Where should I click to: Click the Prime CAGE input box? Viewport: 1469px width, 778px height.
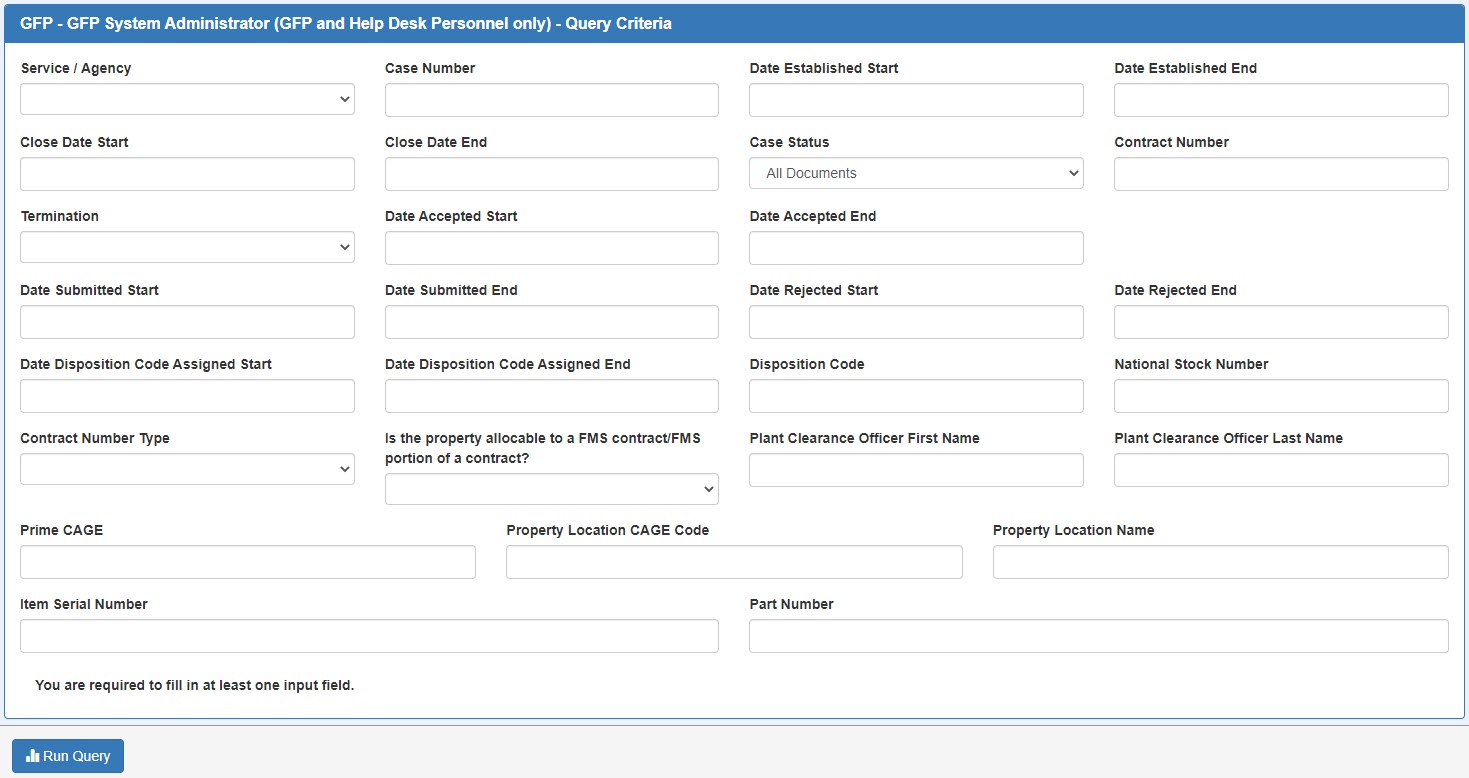(x=247, y=561)
